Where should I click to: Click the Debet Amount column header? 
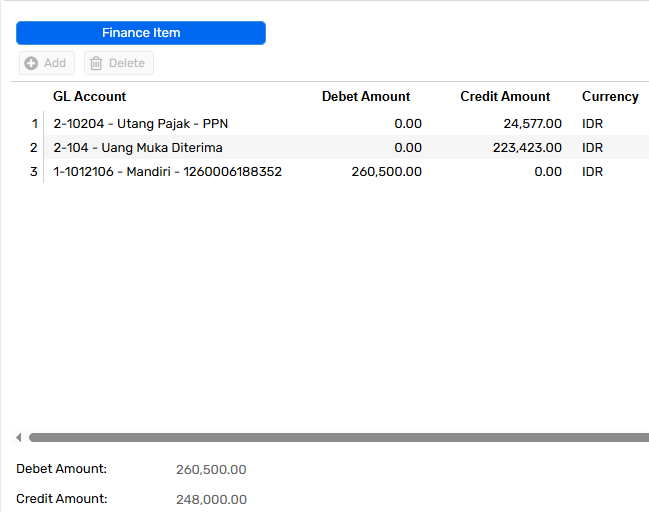366,96
